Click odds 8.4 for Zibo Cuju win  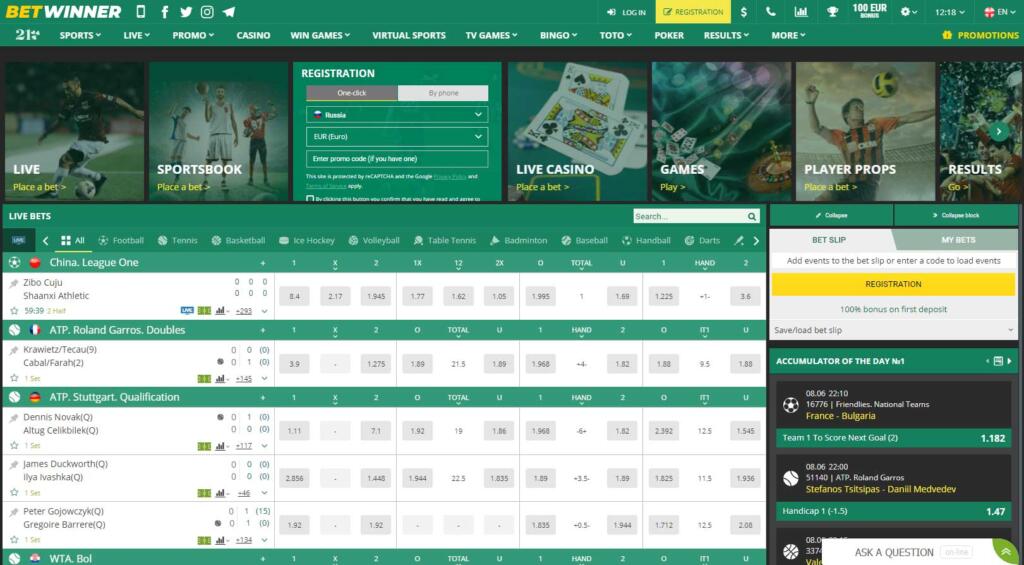[295, 297]
